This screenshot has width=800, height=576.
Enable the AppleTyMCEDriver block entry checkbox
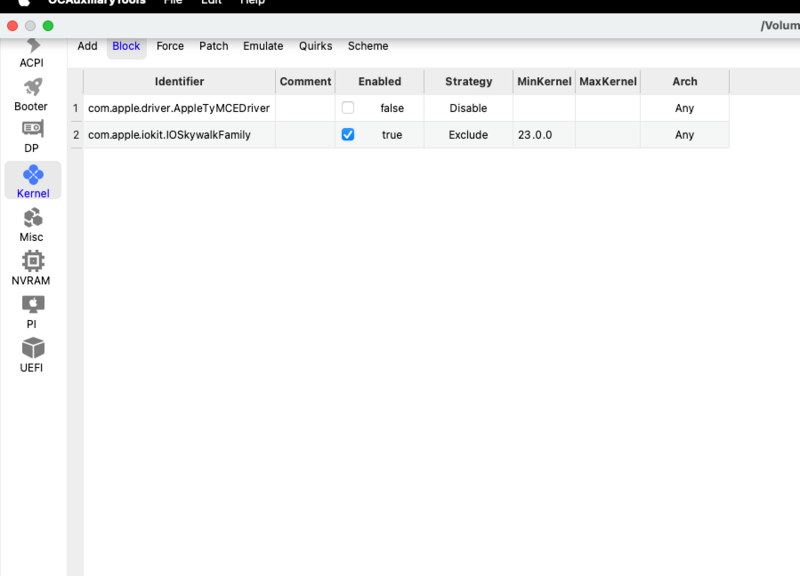348,108
